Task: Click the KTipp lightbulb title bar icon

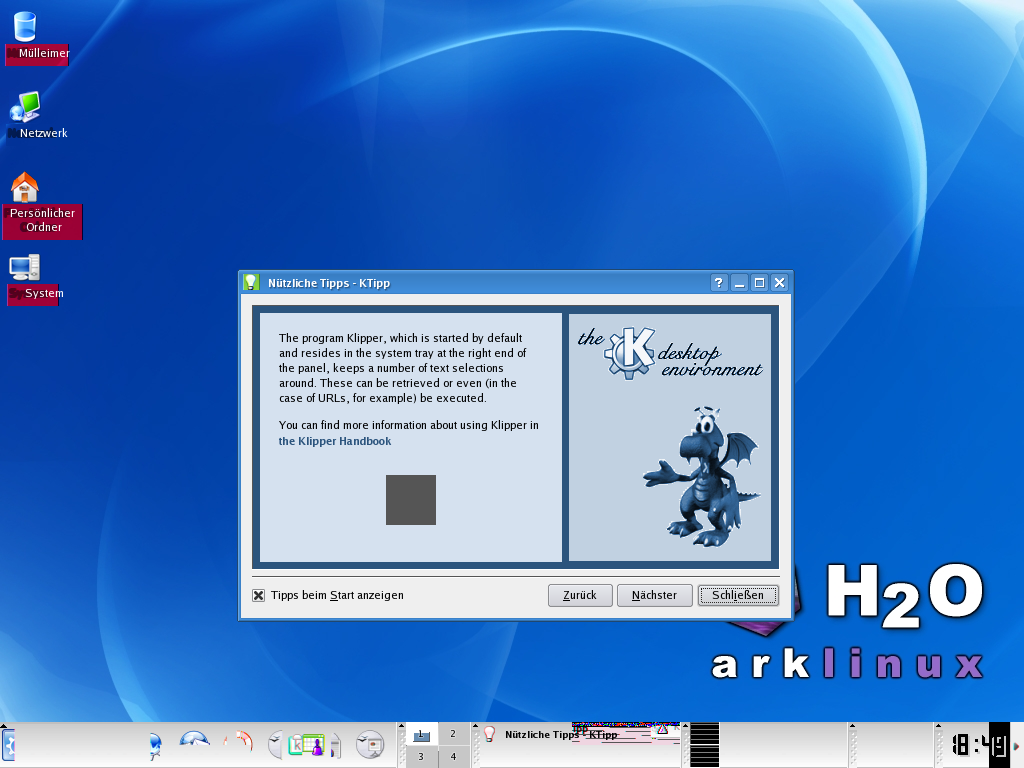Action: click(x=251, y=283)
